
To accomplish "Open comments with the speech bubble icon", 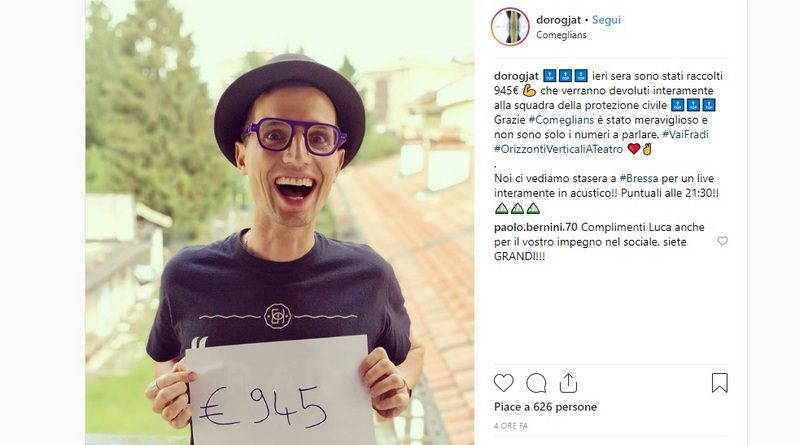I will click(x=536, y=383).
